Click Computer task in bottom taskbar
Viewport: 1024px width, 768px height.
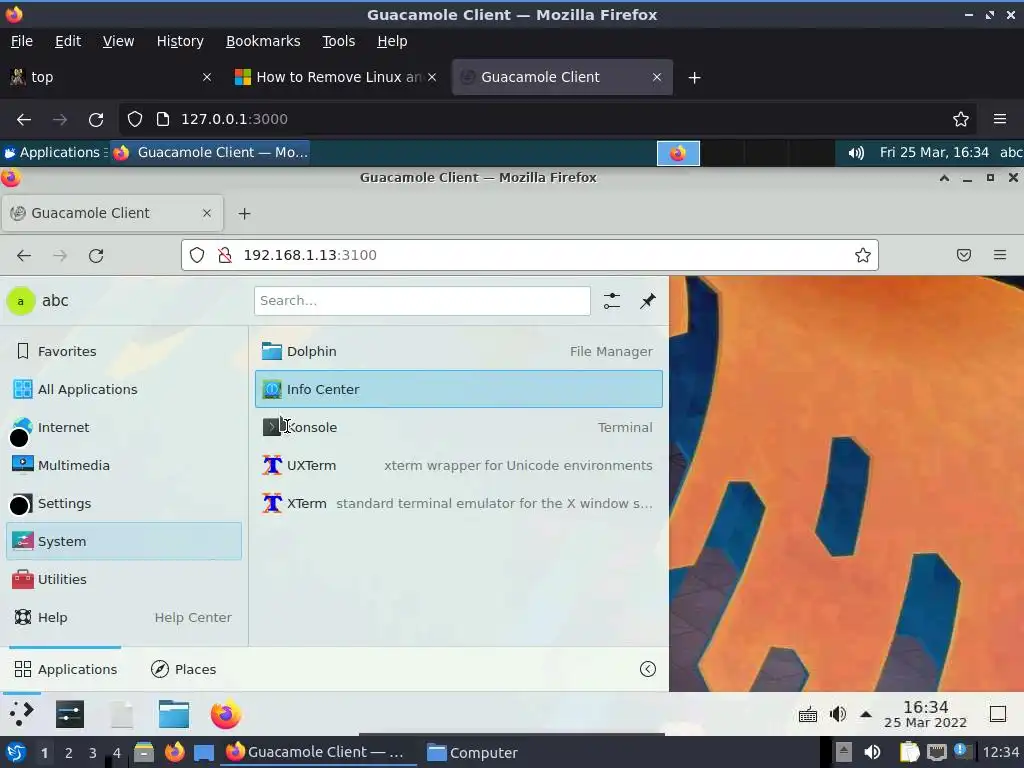click(x=473, y=753)
